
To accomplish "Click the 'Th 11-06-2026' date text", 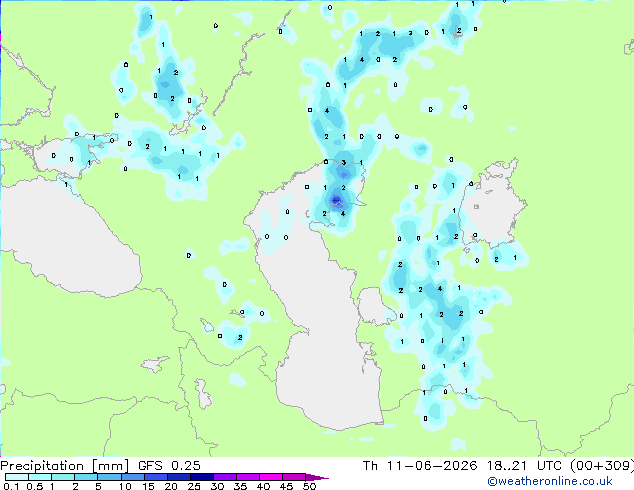I will tap(420, 466).
